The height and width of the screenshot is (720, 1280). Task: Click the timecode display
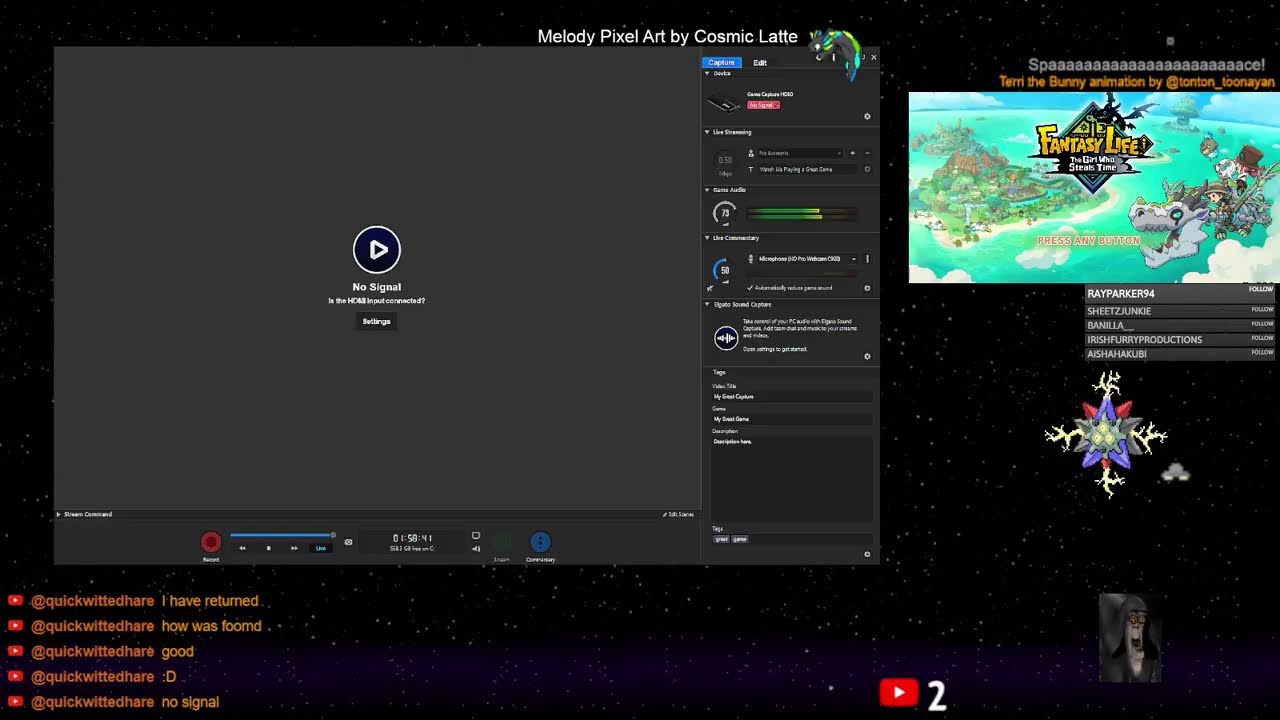[412, 538]
